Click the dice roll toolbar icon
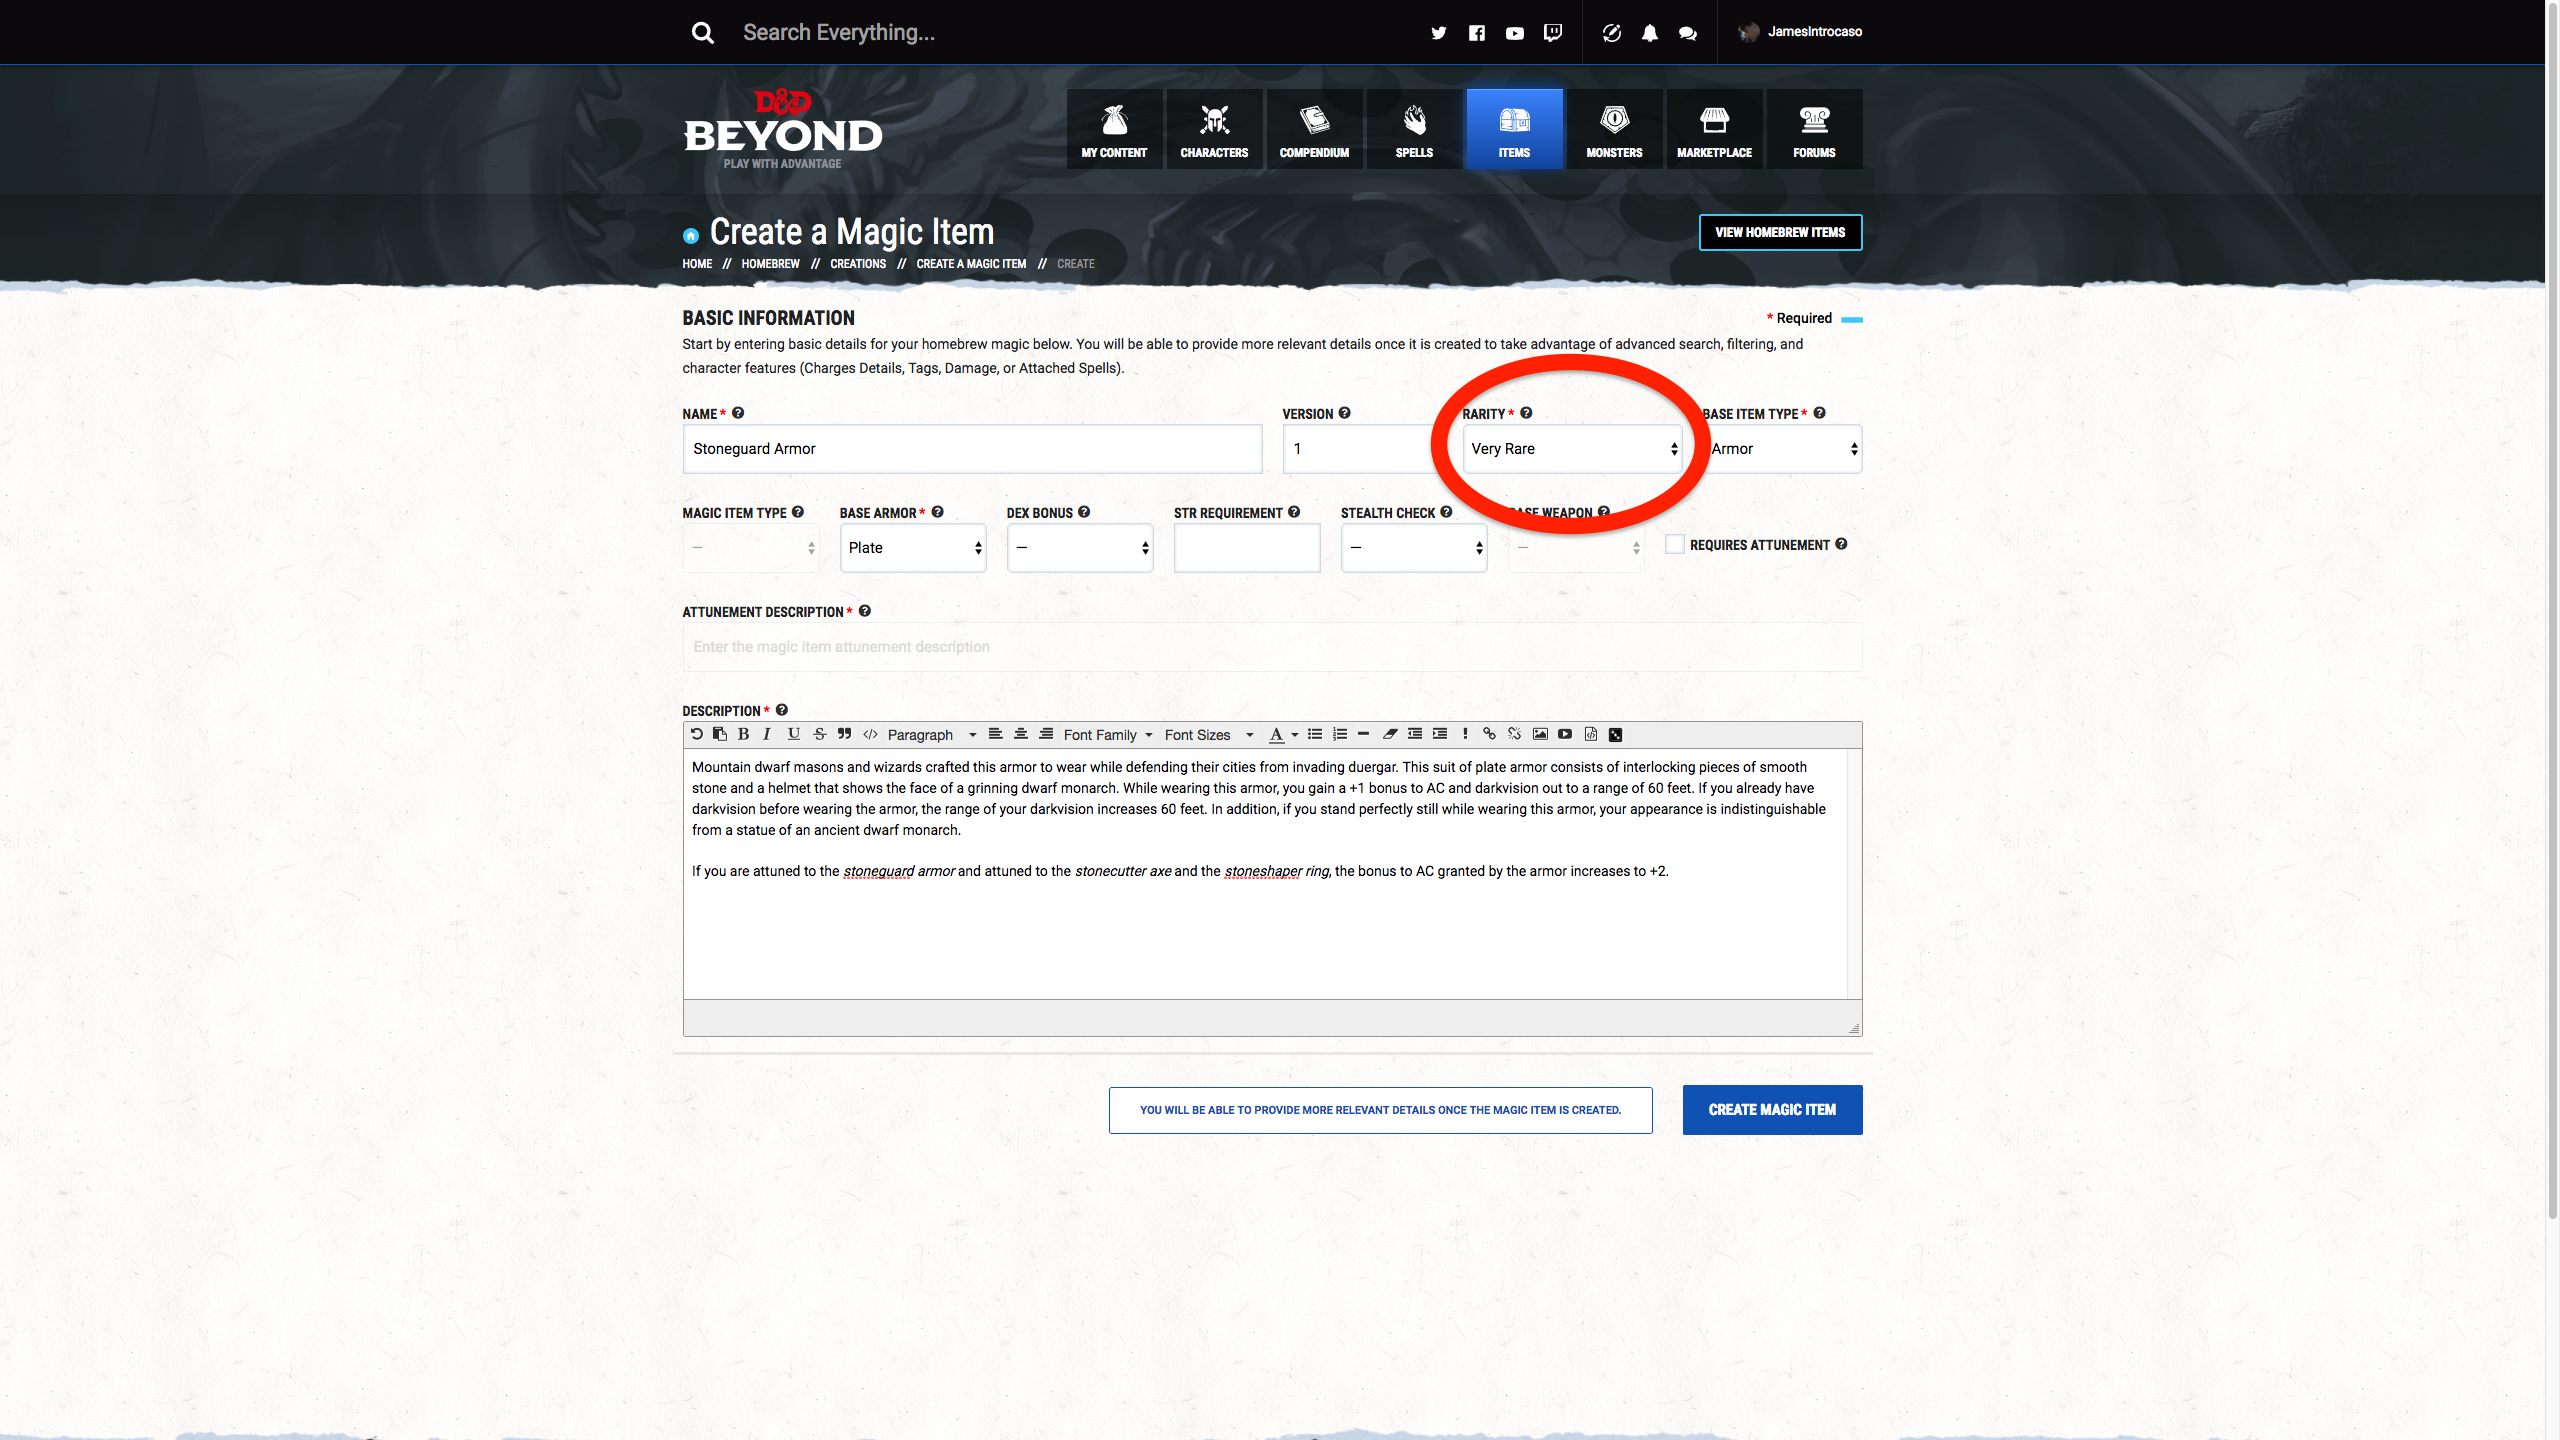 tap(1615, 735)
